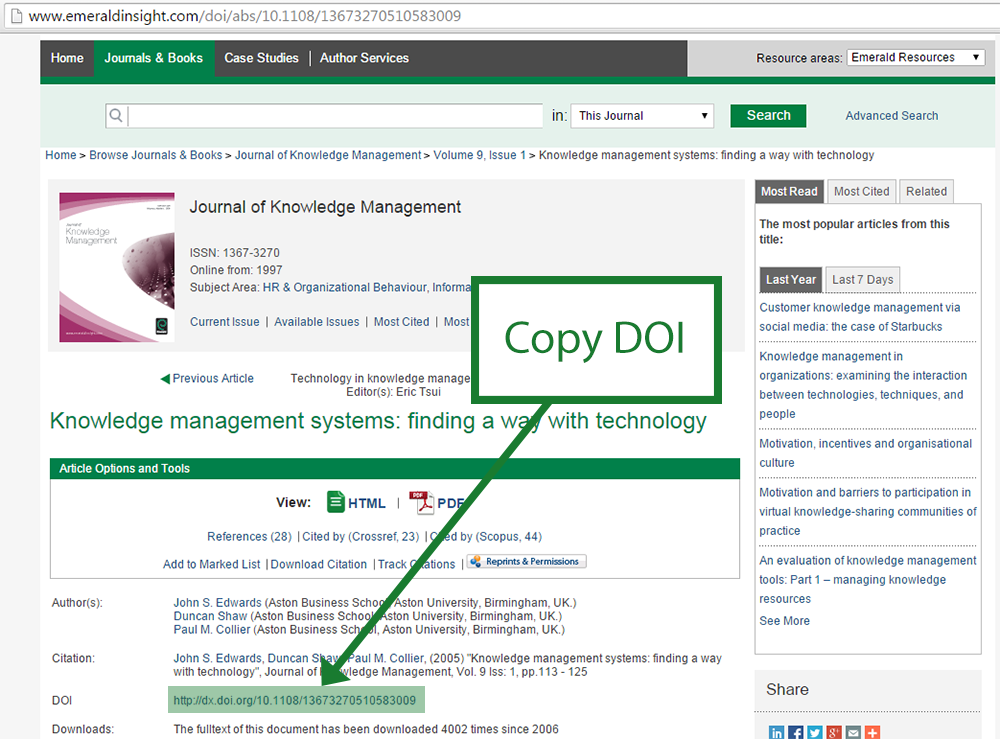Open the Author Services nav tab
Viewport: 1000px width, 739px height.
click(364, 58)
